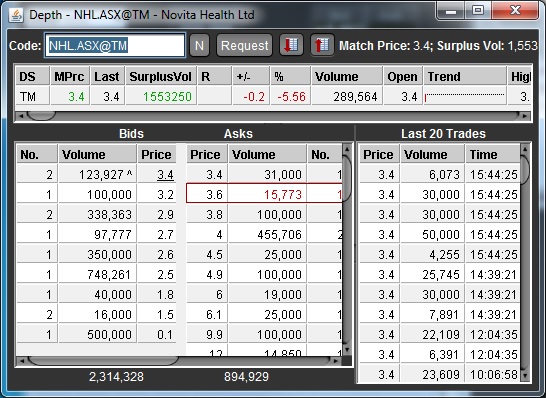Select the highlighted ask volume 15,773
Image resolution: width=546 pixels, height=398 pixels.
tap(267, 194)
